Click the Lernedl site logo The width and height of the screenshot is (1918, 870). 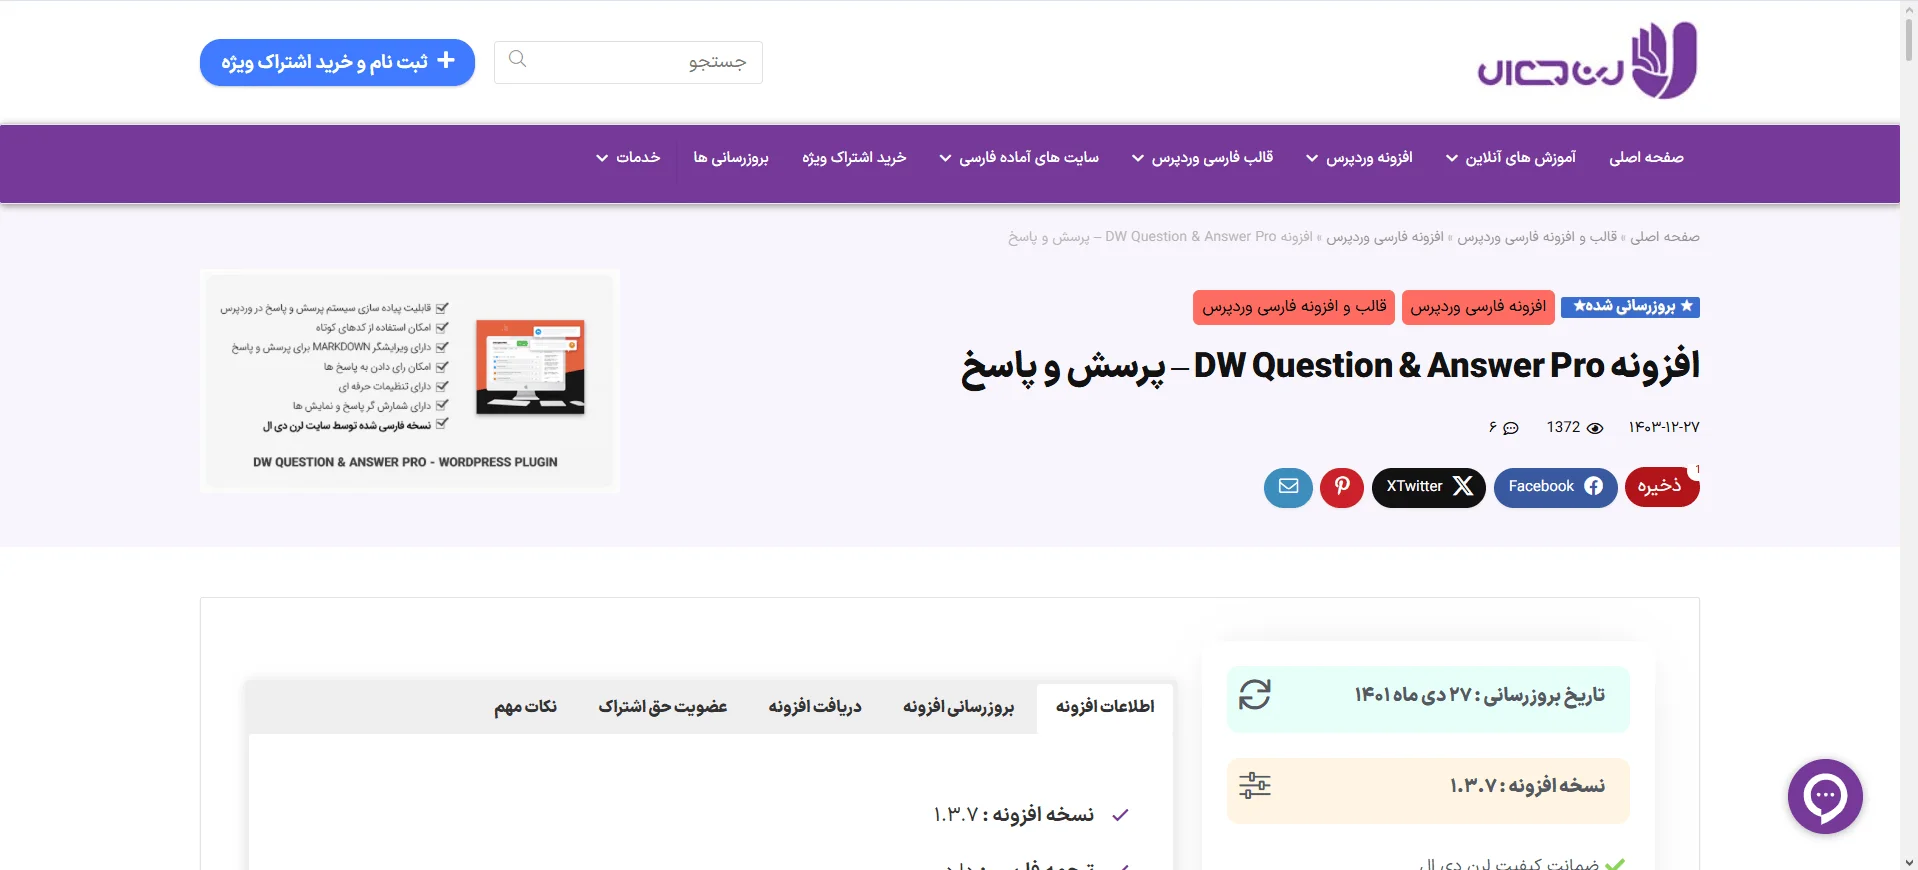(x=1587, y=60)
